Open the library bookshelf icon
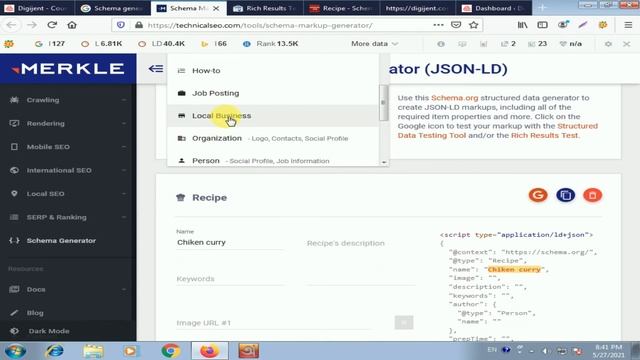The image size is (640, 360). coord(522,25)
